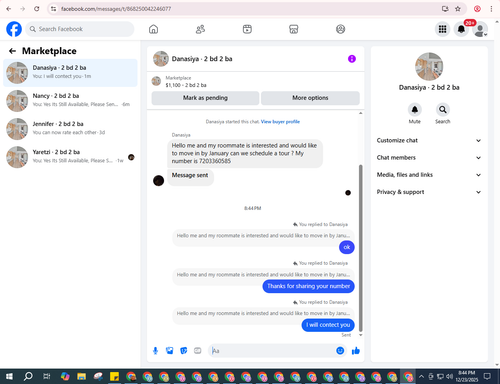This screenshot has height=384, width=500.
Task: Click the large Danasiya listing photo in sidebar
Action: [429, 66]
